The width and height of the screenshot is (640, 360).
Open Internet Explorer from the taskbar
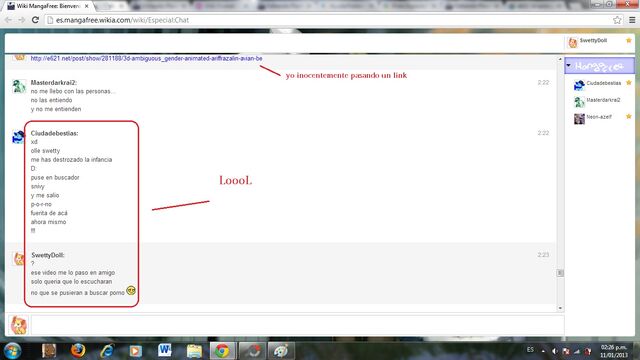(107, 351)
